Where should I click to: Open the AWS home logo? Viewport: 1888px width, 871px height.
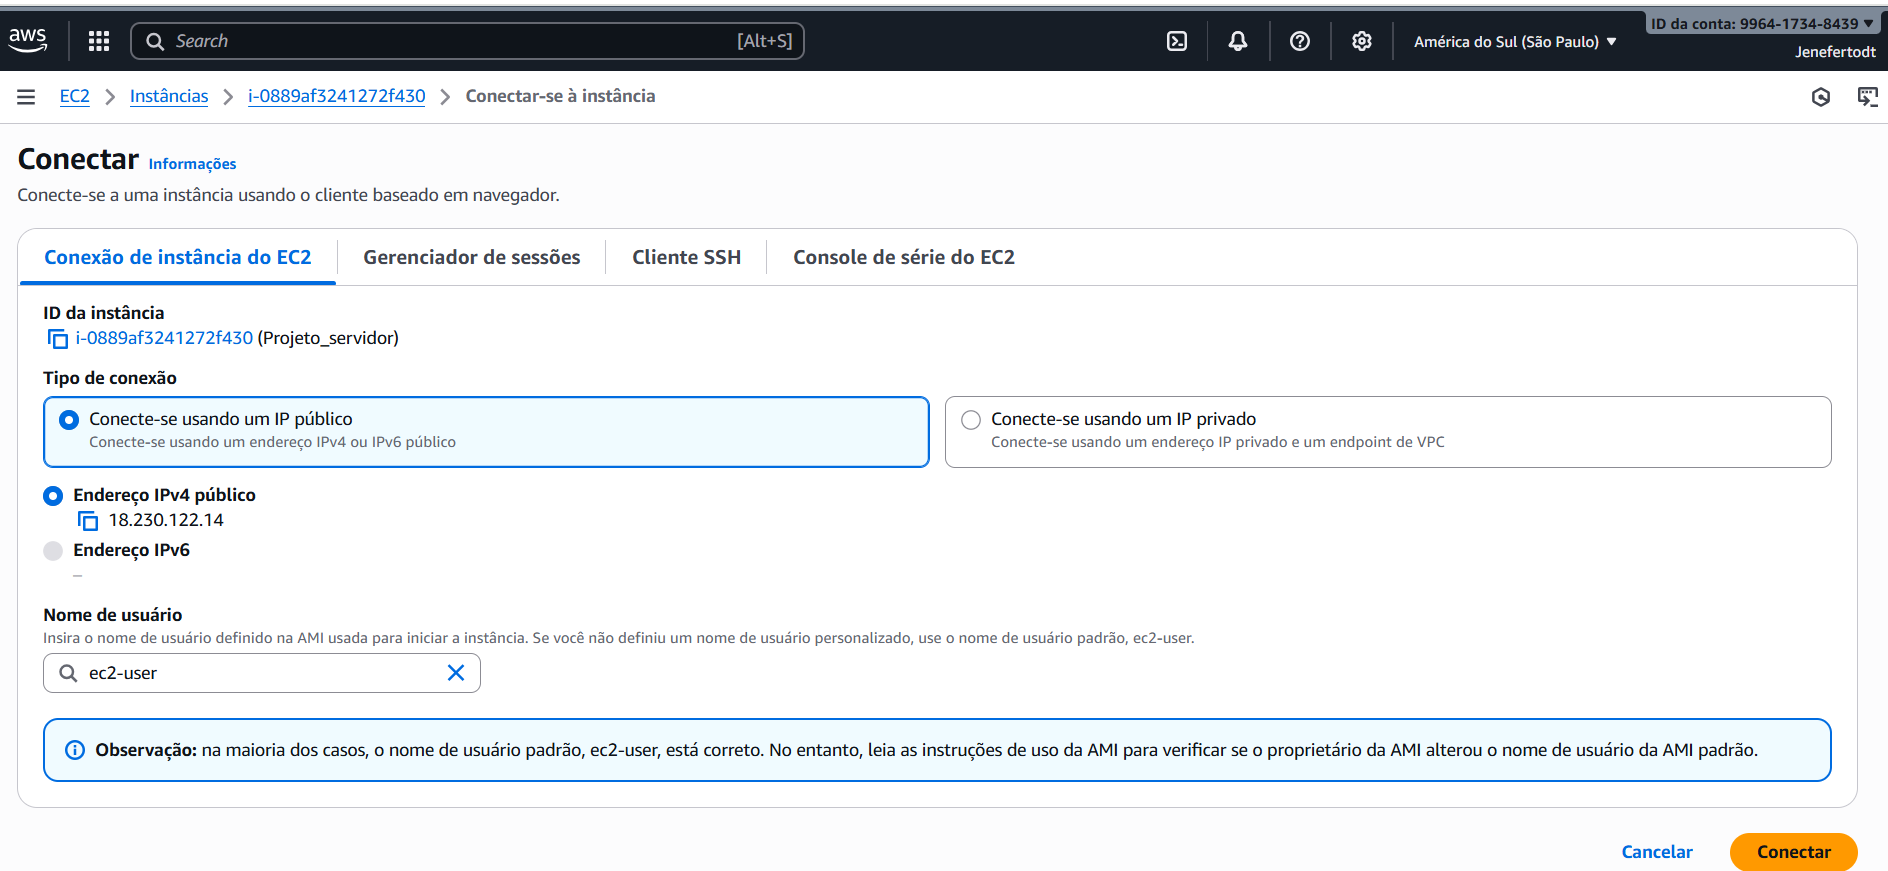[x=28, y=40]
